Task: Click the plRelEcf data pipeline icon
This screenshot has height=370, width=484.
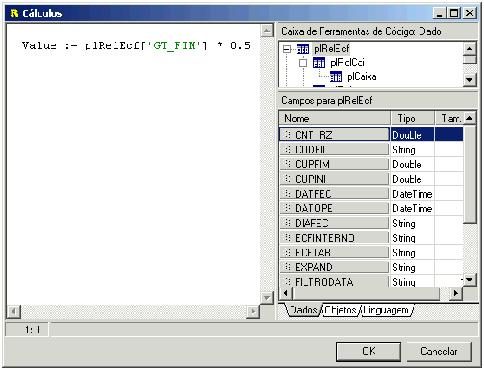Action: (303, 49)
